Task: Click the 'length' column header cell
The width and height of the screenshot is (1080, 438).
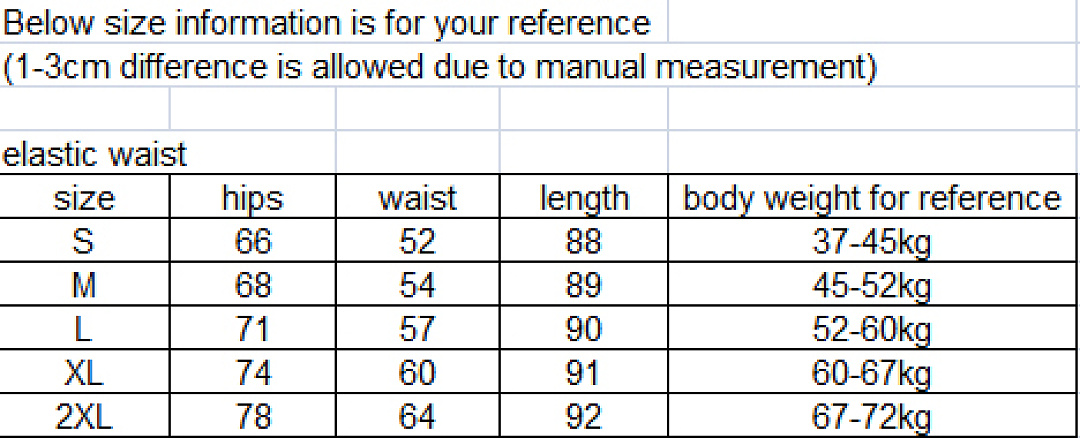Action: [x=583, y=197]
